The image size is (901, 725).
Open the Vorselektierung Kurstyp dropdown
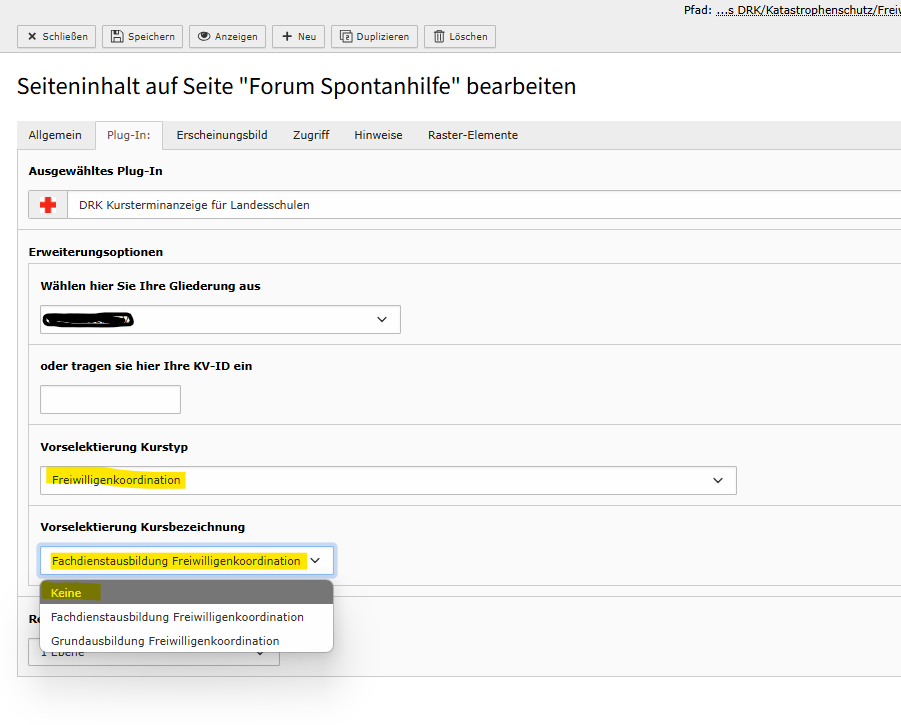click(x=388, y=480)
